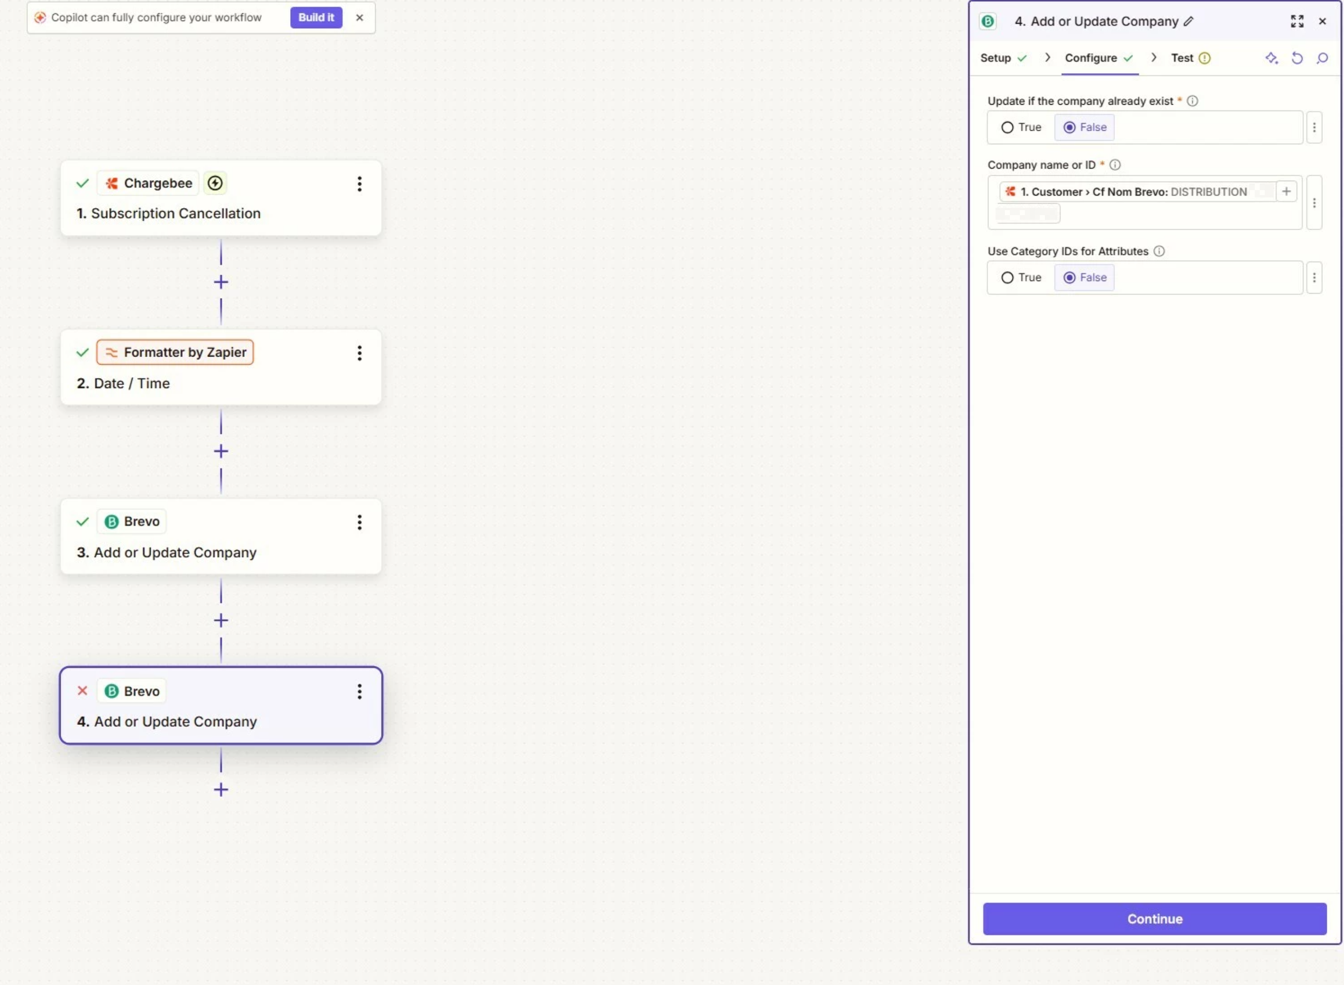
Task: Click the search magnifier icon in panel
Action: coord(1322,58)
